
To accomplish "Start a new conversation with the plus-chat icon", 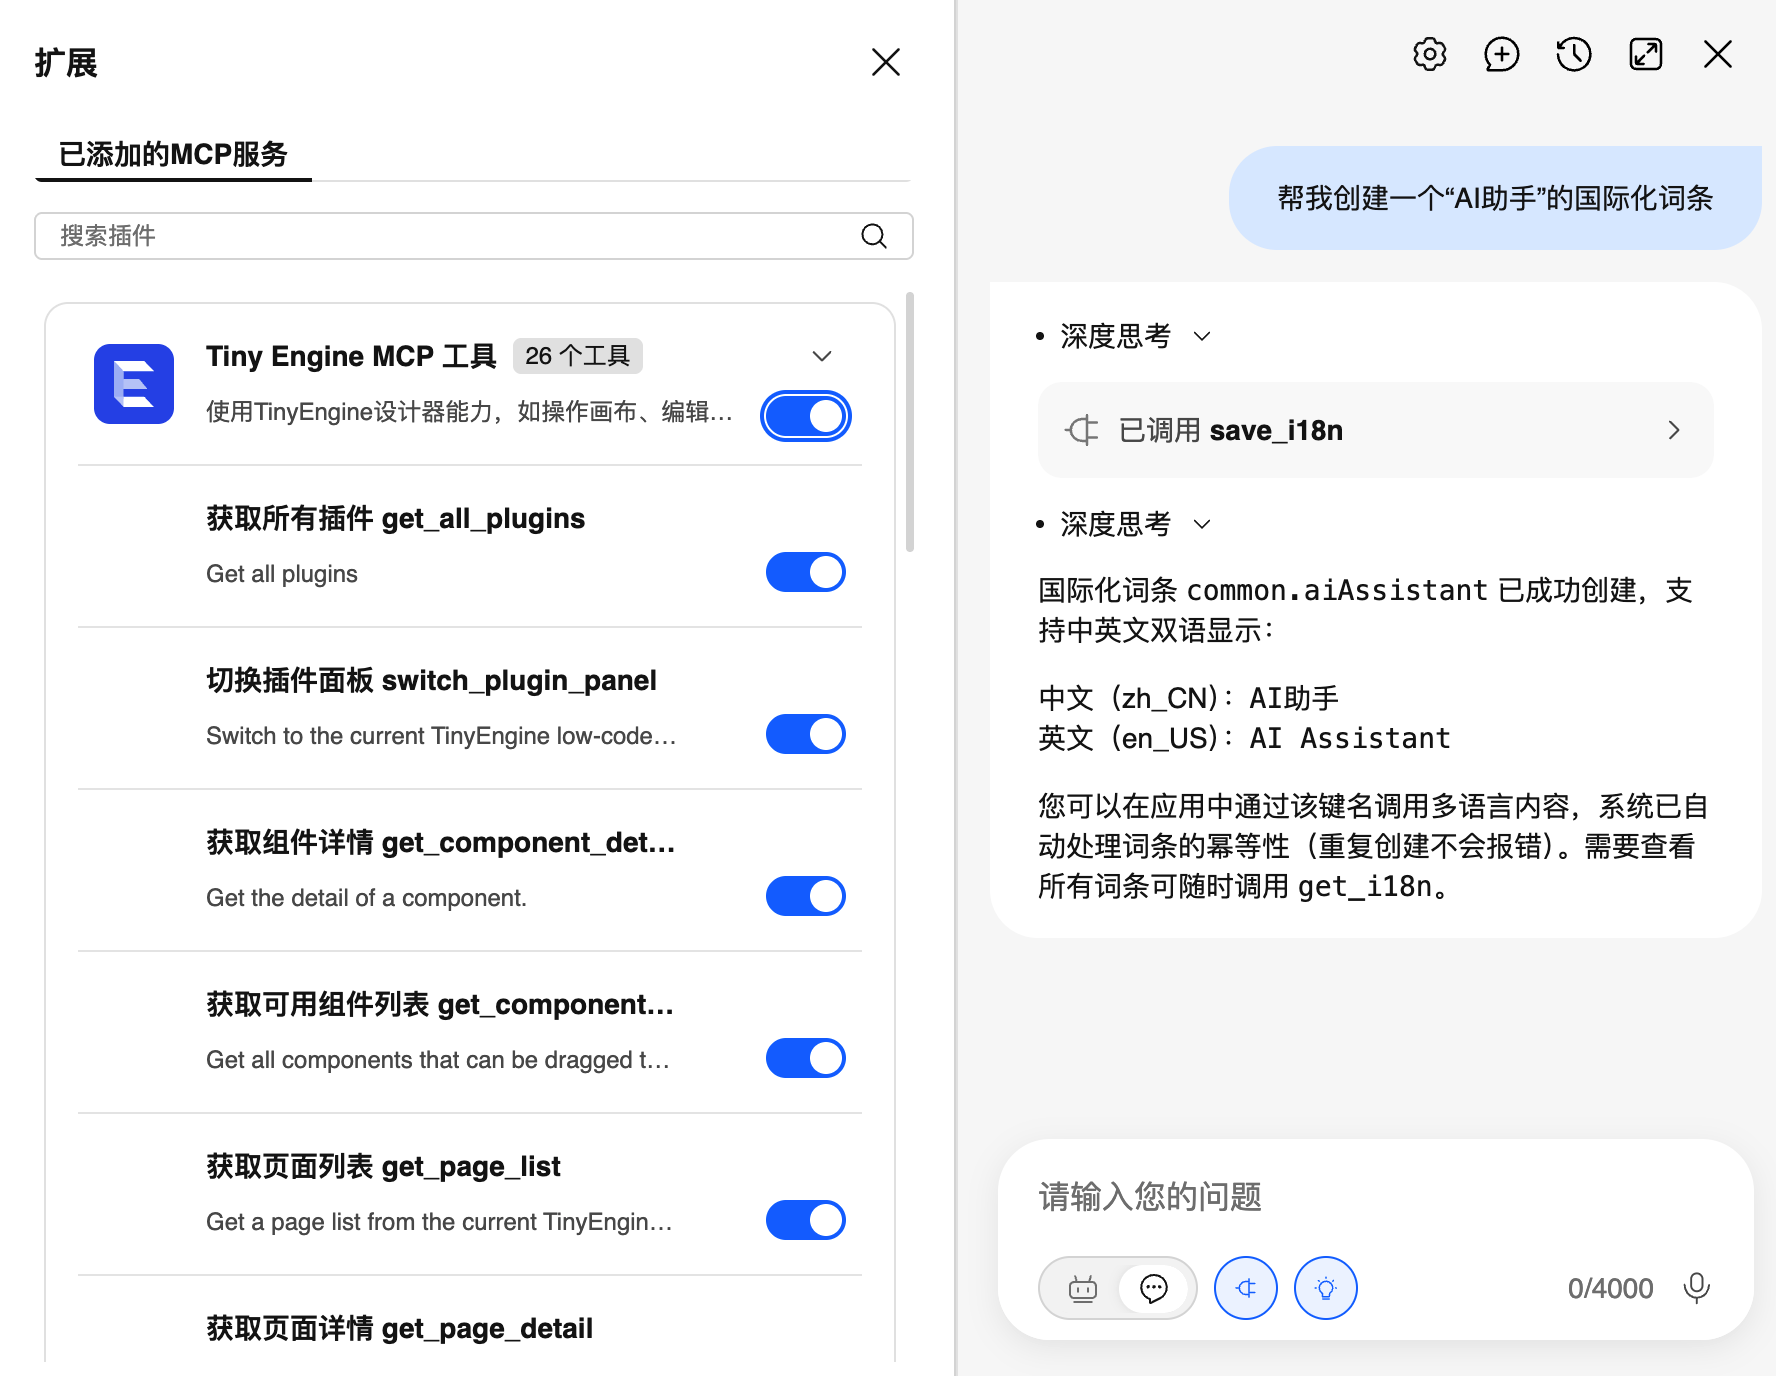I will pos(1501,55).
